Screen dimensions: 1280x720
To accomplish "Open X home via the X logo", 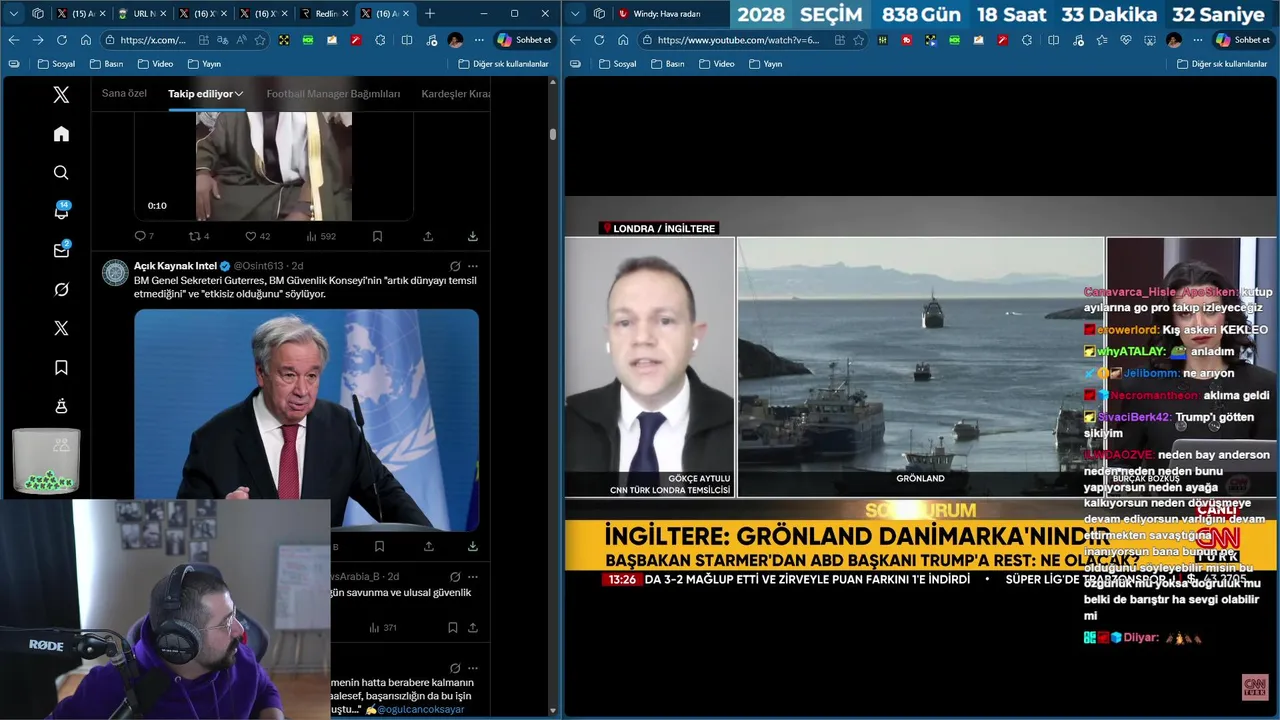I will [x=61, y=95].
